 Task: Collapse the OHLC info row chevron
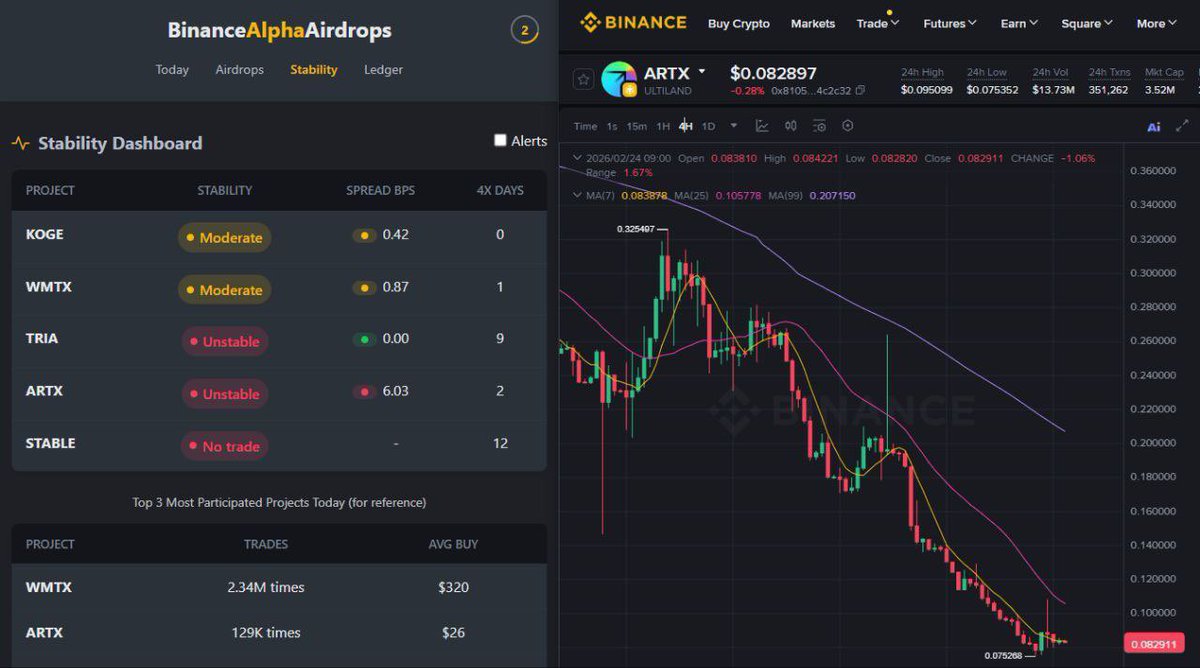coord(576,158)
